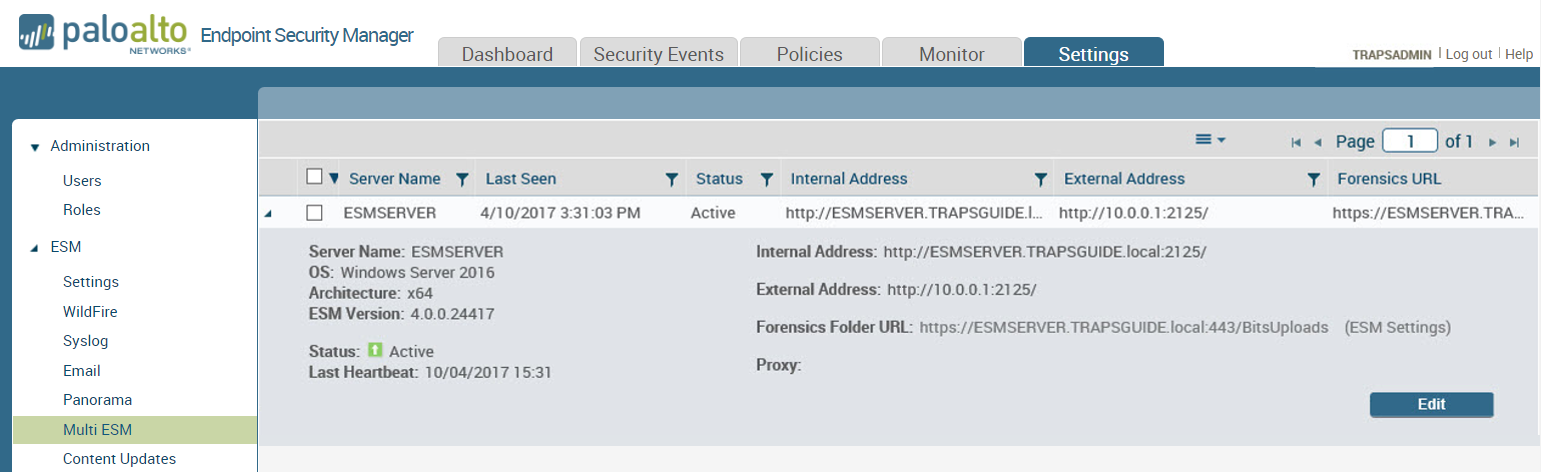Screen dimensions: 1541x472
Task: Click the page number input field
Action: click(1409, 141)
